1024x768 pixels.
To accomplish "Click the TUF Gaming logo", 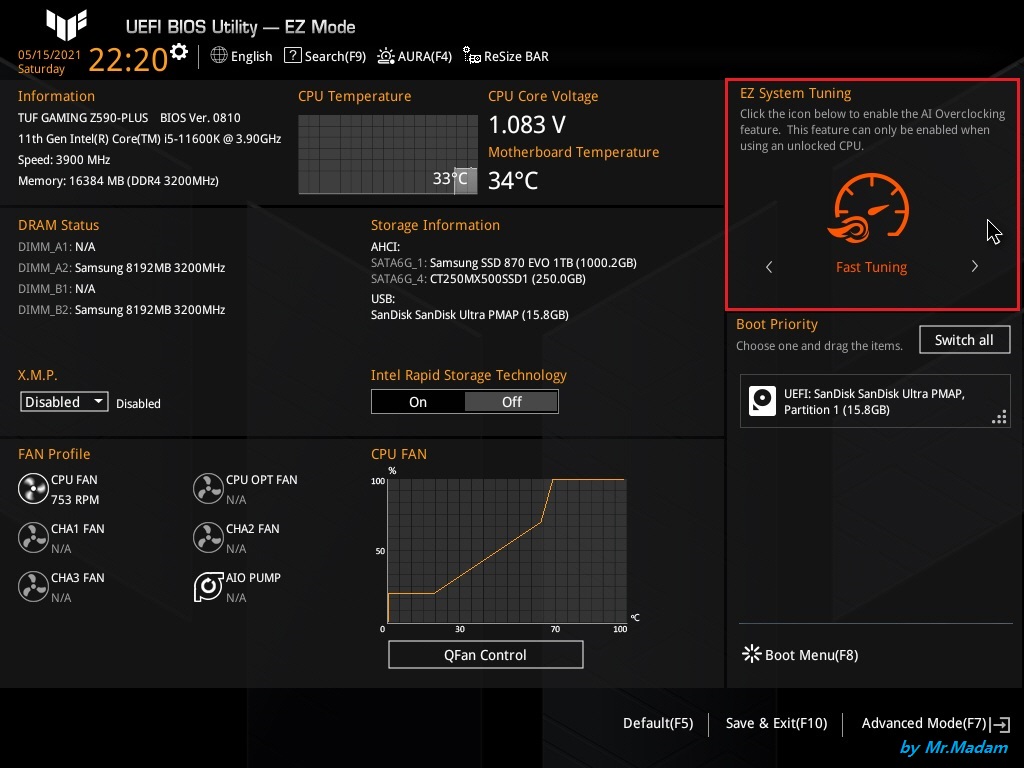I will pyautogui.click(x=66, y=25).
